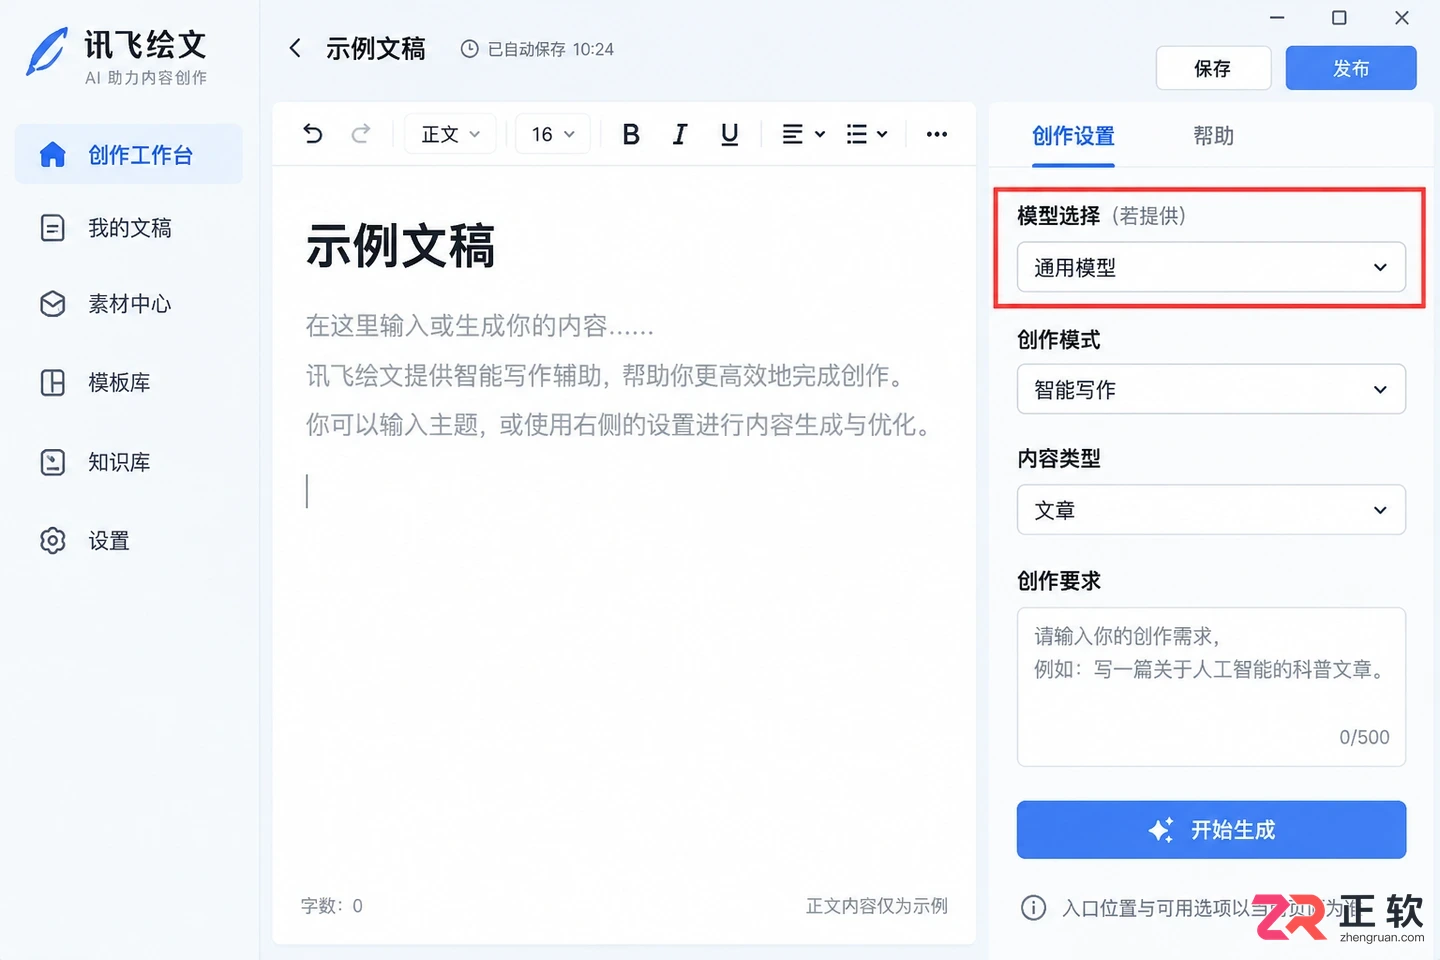Maximize the 讯飞绘文 window
Screen dimensions: 1440x960
click(x=1339, y=18)
